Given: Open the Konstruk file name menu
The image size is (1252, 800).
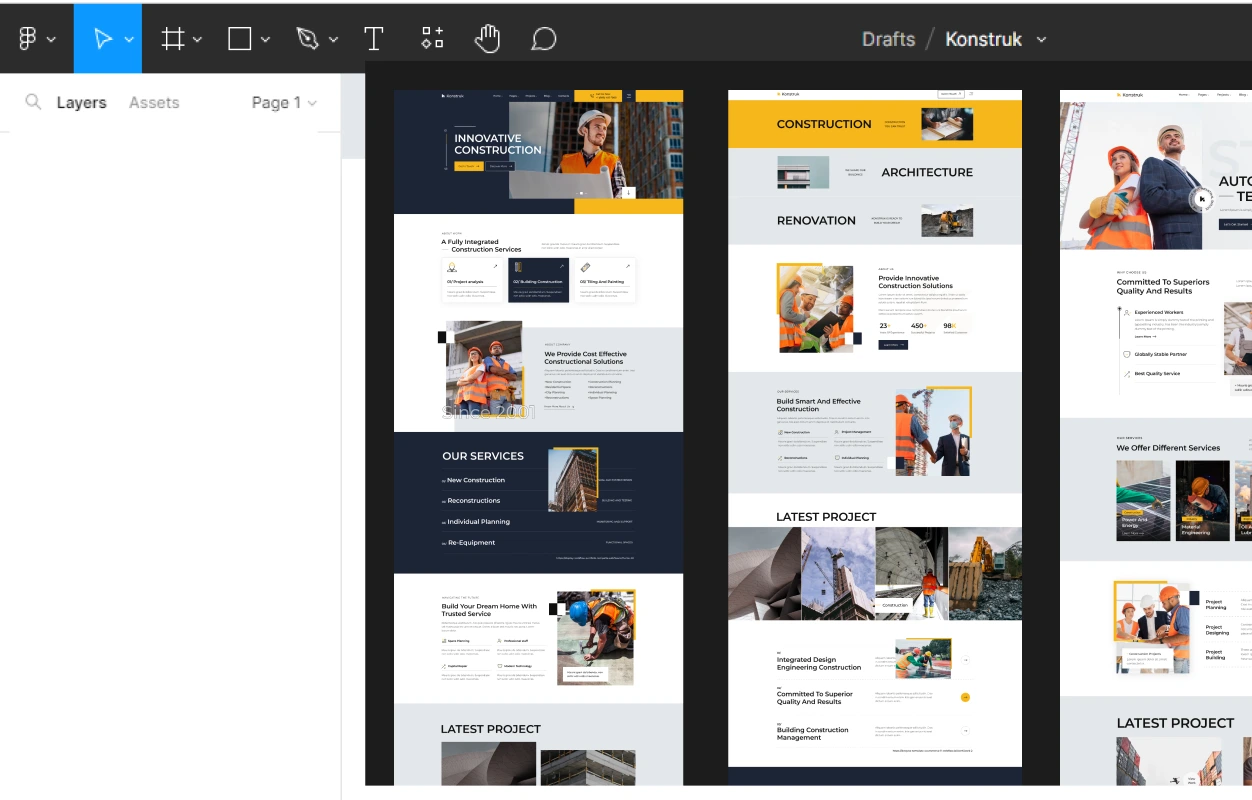Looking at the screenshot, I should 982,39.
